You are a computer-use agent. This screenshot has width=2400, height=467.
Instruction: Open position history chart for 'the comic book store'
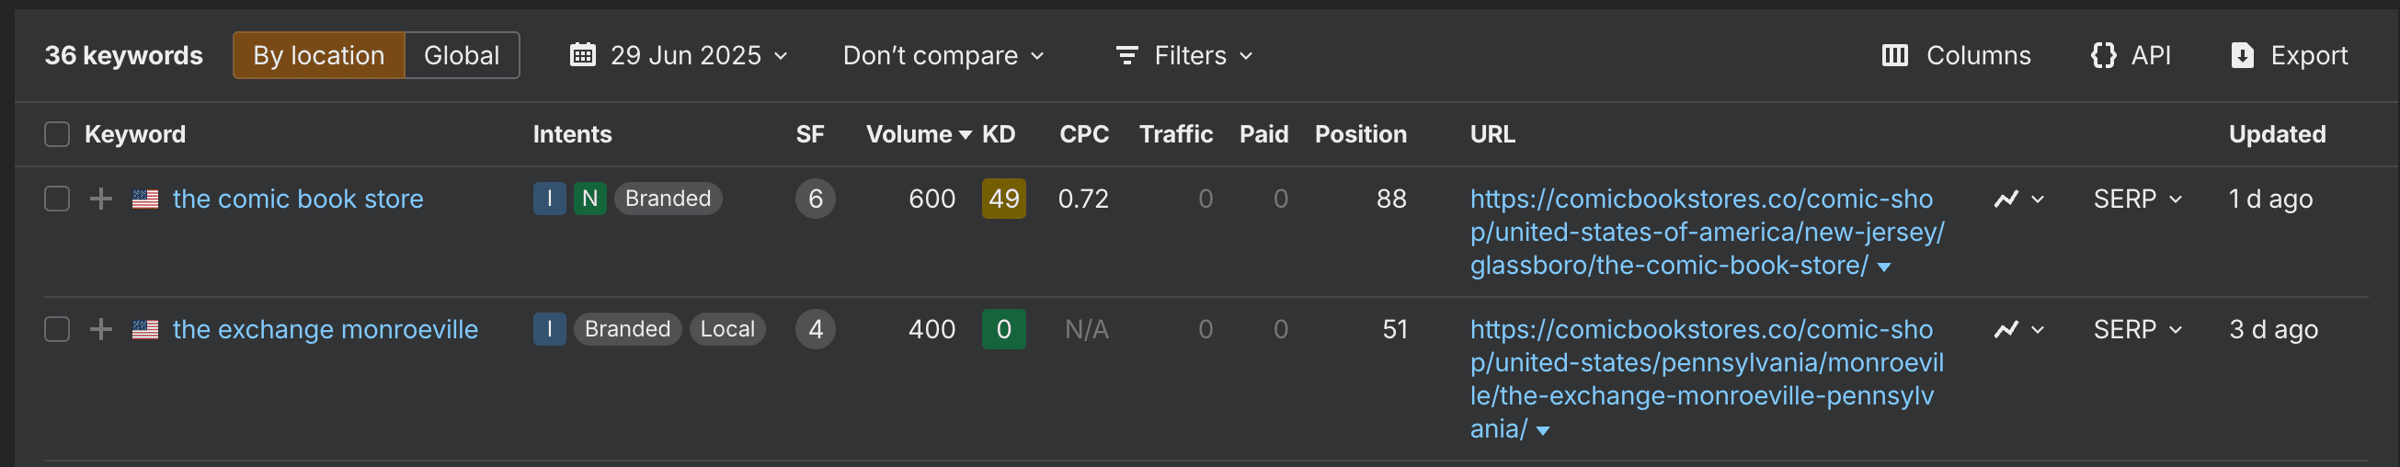tap(2018, 199)
